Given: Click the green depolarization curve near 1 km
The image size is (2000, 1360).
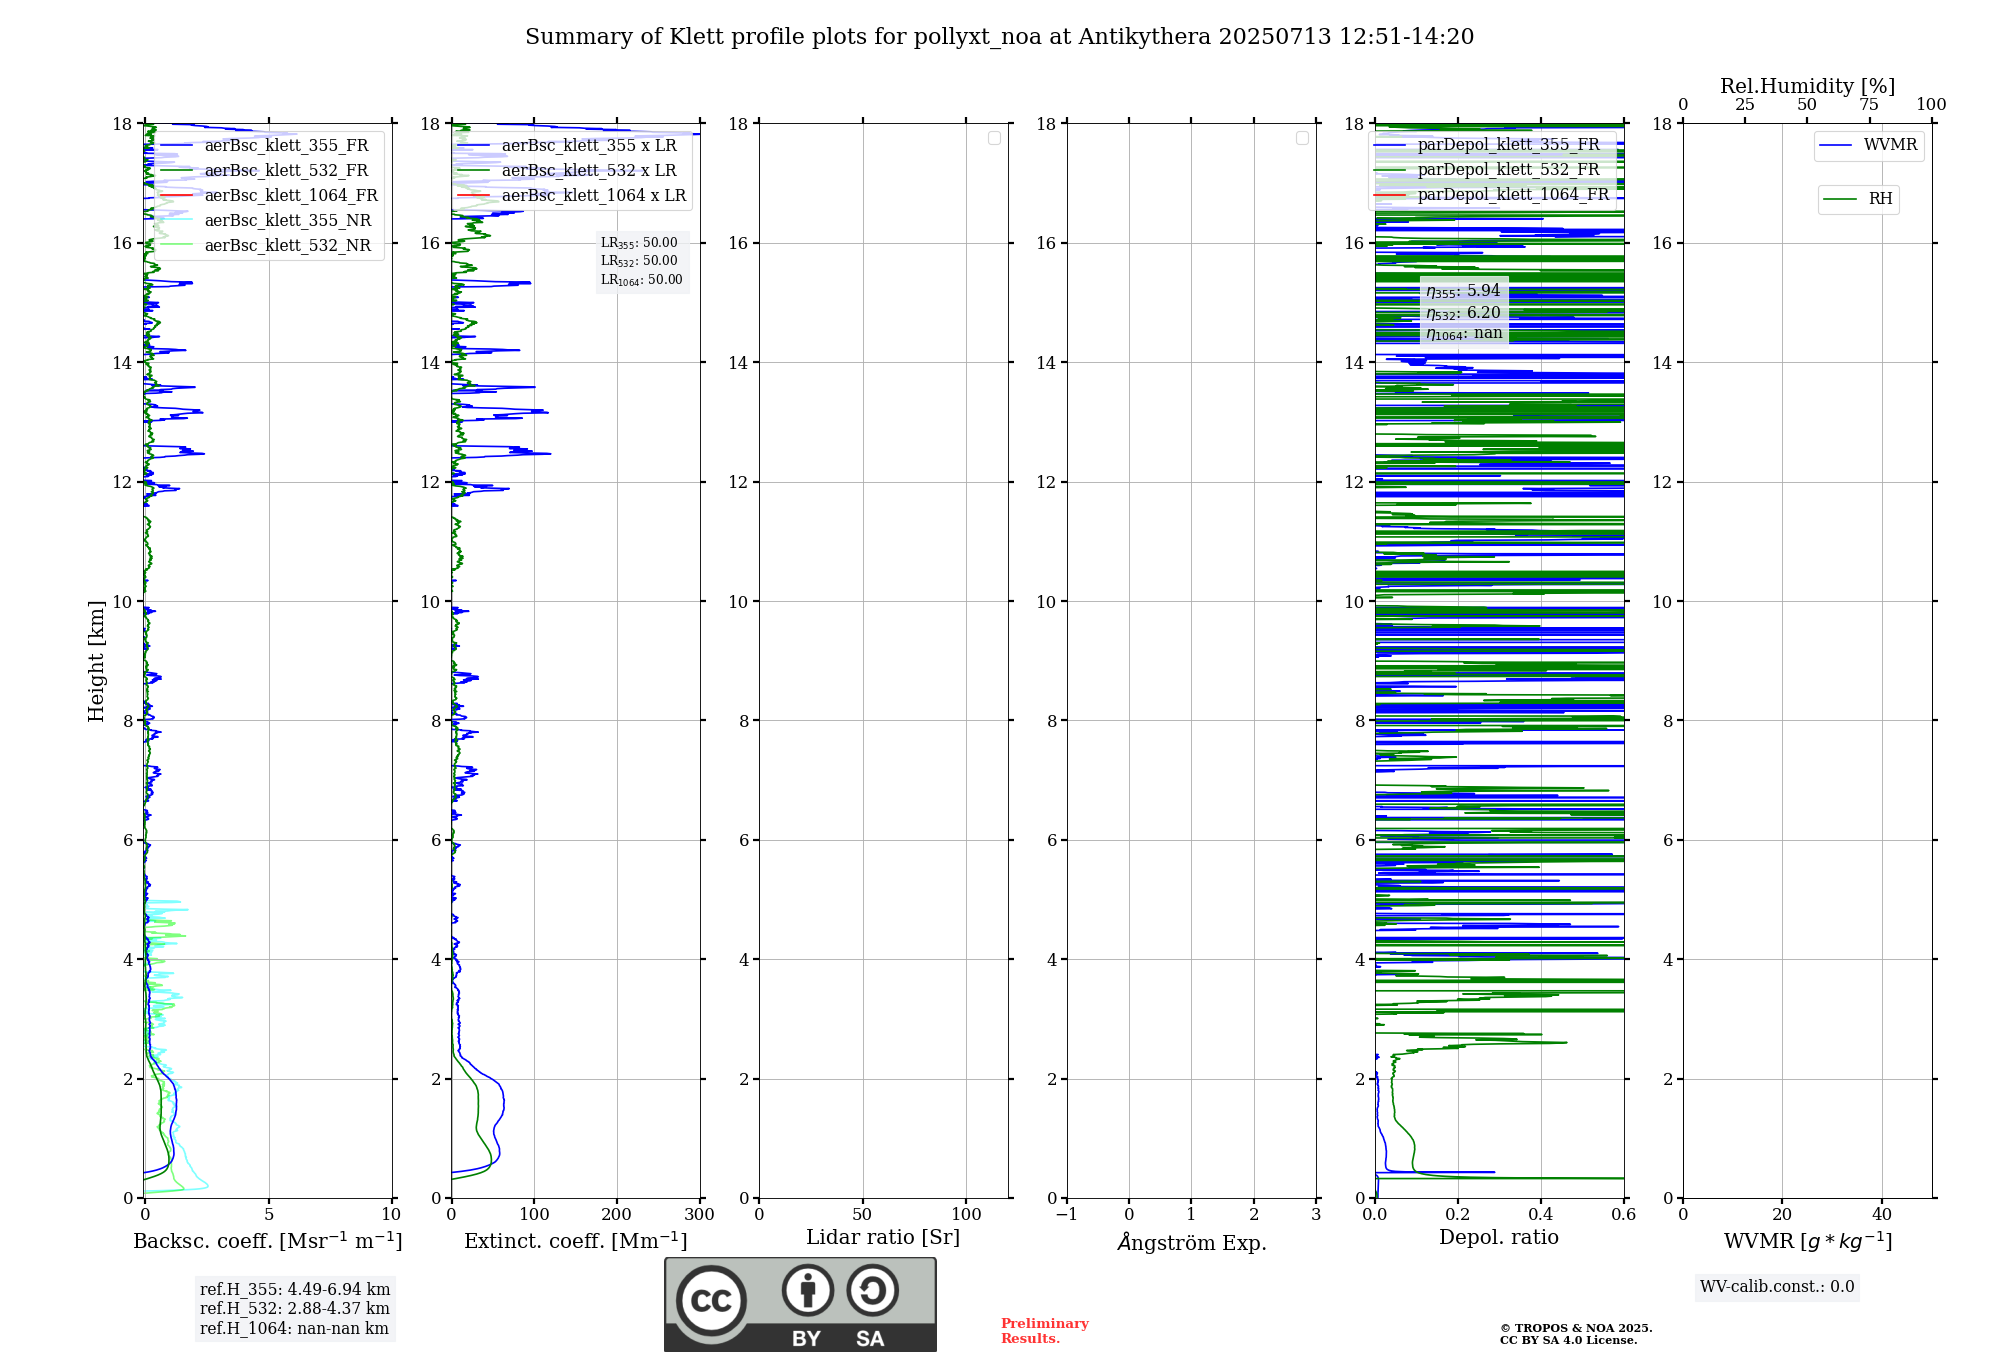Looking at the screenshot, I should tap(1413, 1145).
